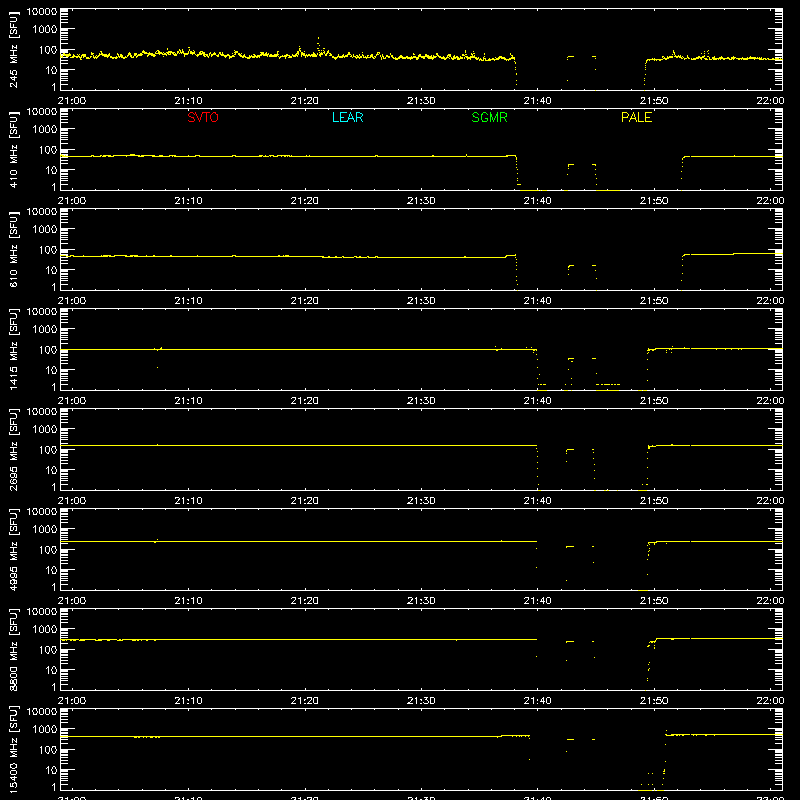Click 21:40 tick label under 610 MHz panel
The height and width of the screenshot is (800, 800).
[537, 301]
